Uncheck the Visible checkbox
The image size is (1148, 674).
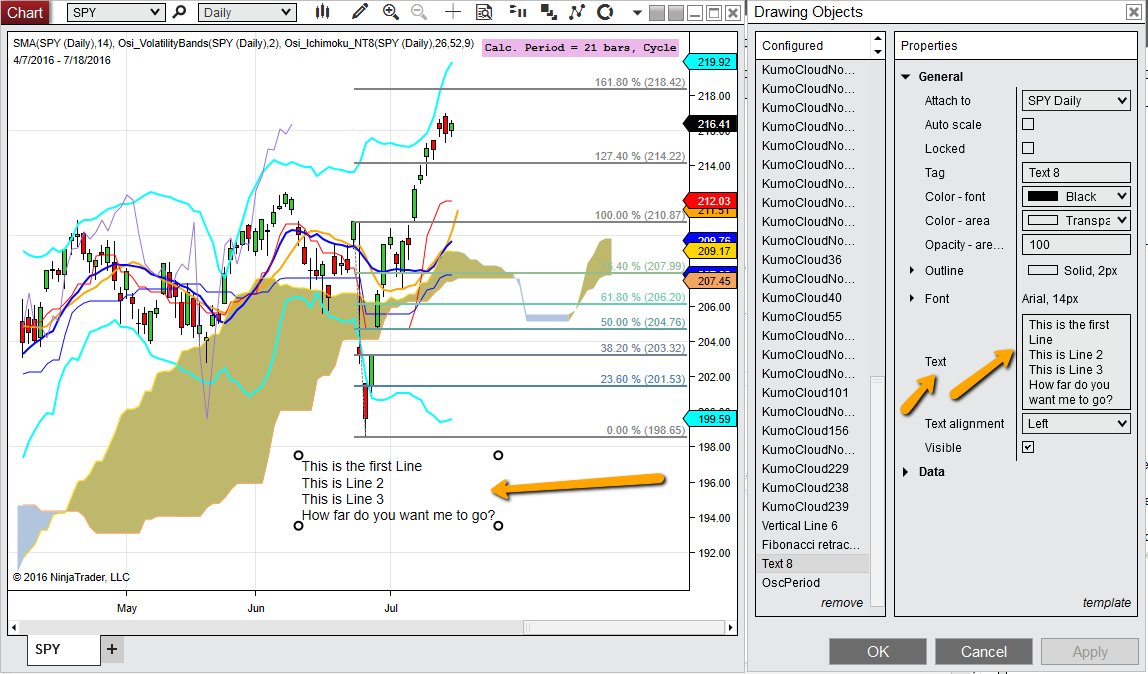[1027, 448]
